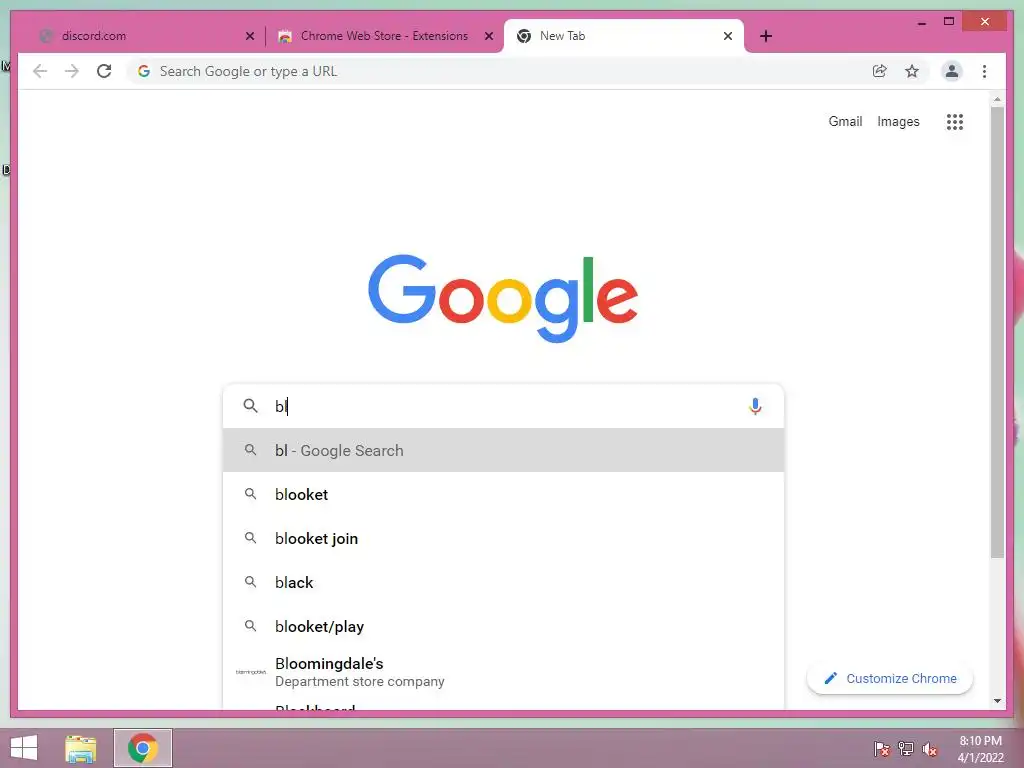Viewport: 1024px width, 768px height.
Task: Click the Bloomingdale's logo thumbnail
Action: pos(251,672)
